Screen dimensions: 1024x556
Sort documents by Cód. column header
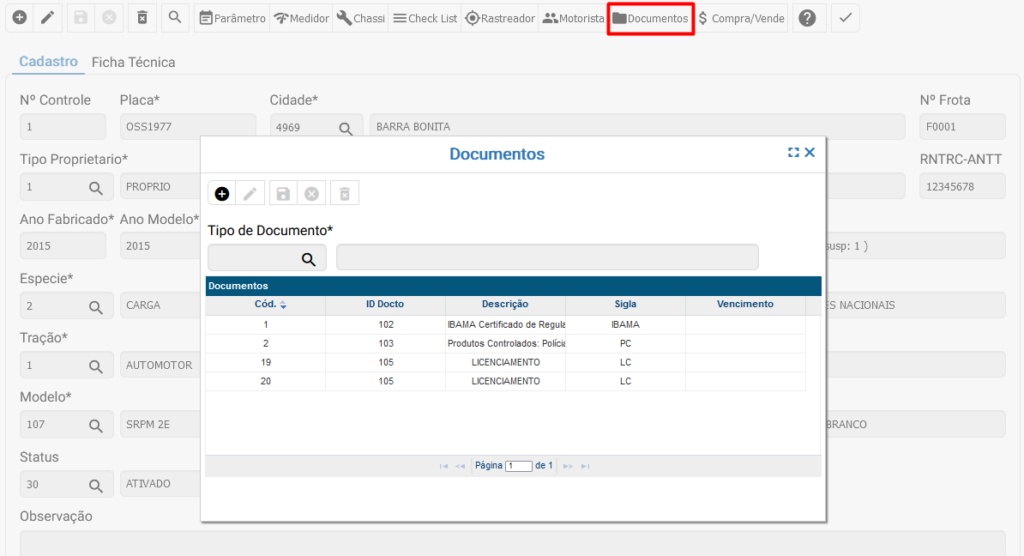click(x=266, y=304)
